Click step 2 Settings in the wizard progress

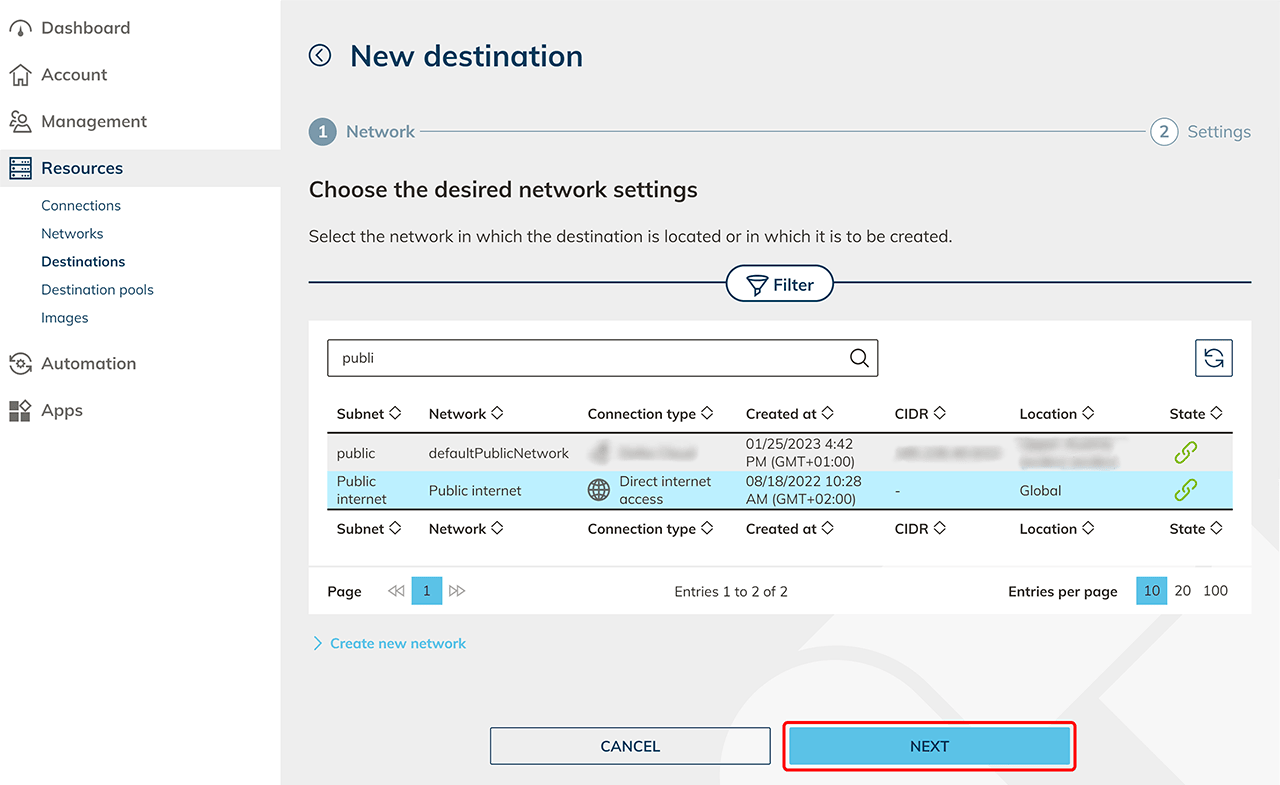1200,132
